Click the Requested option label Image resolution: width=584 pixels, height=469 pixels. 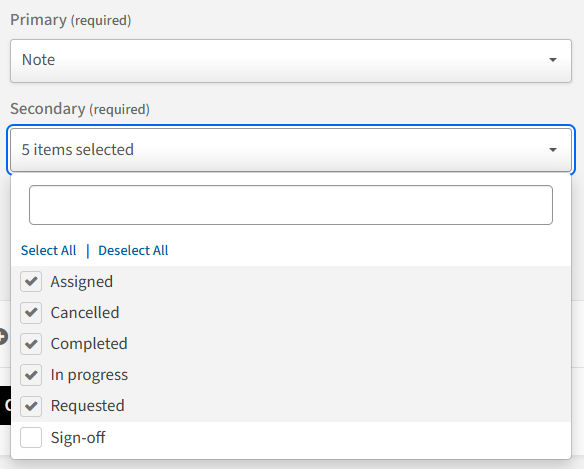(88, 406)
